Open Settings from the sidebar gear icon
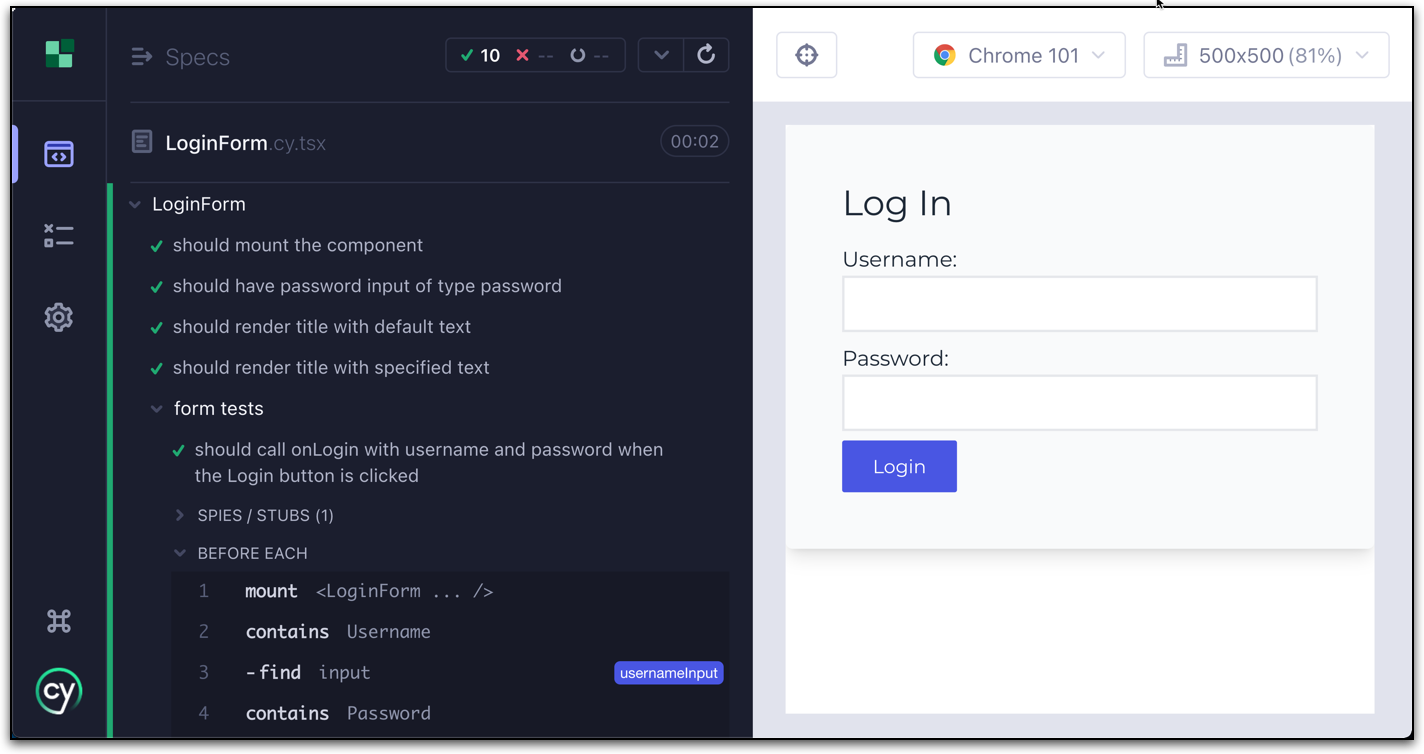Viewport: 1424px width, 754px height. [58, 317]
